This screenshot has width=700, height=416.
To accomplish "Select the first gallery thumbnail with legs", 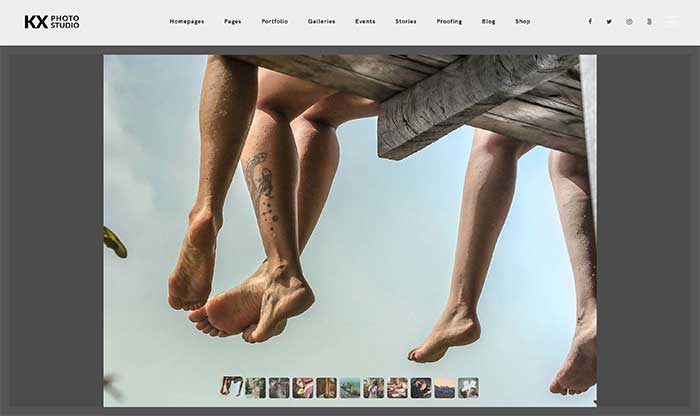I will (232, 387).
